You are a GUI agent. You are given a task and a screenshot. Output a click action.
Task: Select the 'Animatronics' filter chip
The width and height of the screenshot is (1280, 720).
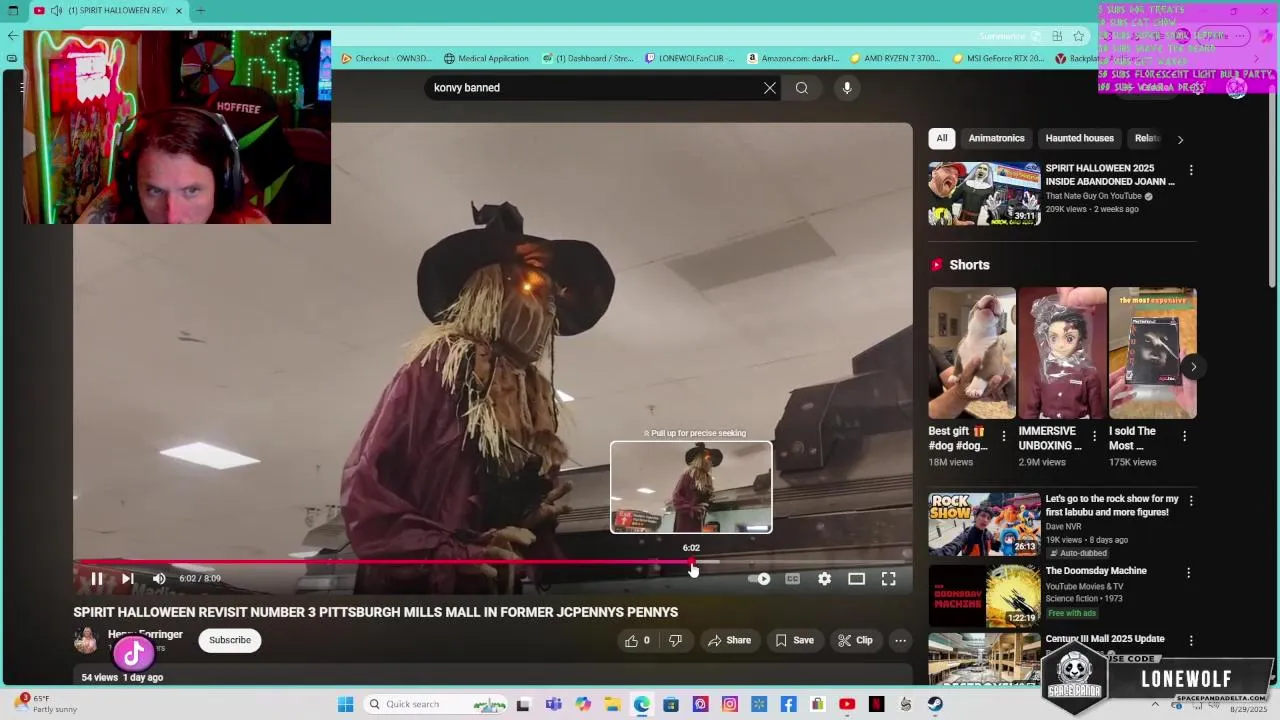click(x=996, y=138)
